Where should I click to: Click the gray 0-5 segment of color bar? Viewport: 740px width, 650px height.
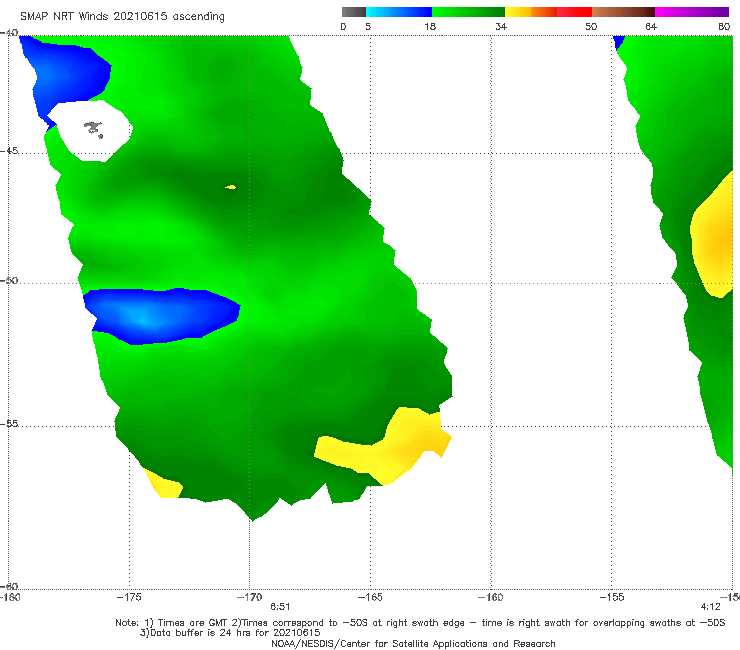[354, 12]
